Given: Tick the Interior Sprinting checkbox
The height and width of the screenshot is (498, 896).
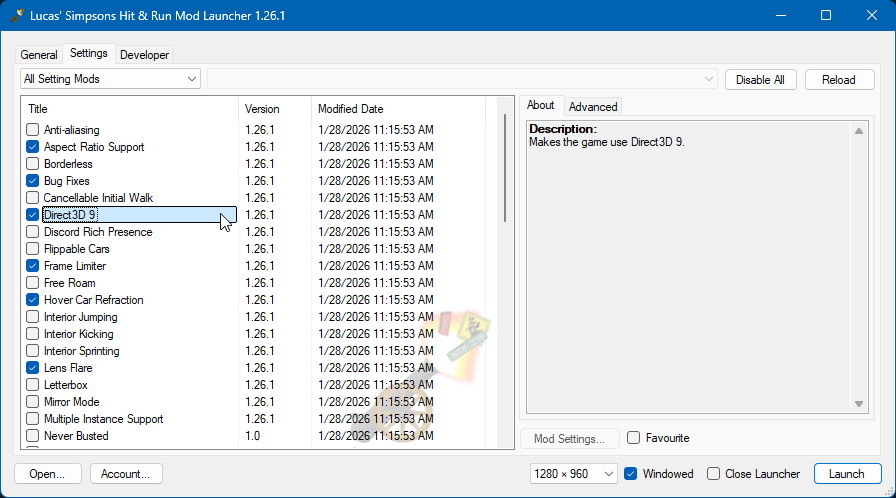Looking at the screenshot, I should click(x=33, y=351).
